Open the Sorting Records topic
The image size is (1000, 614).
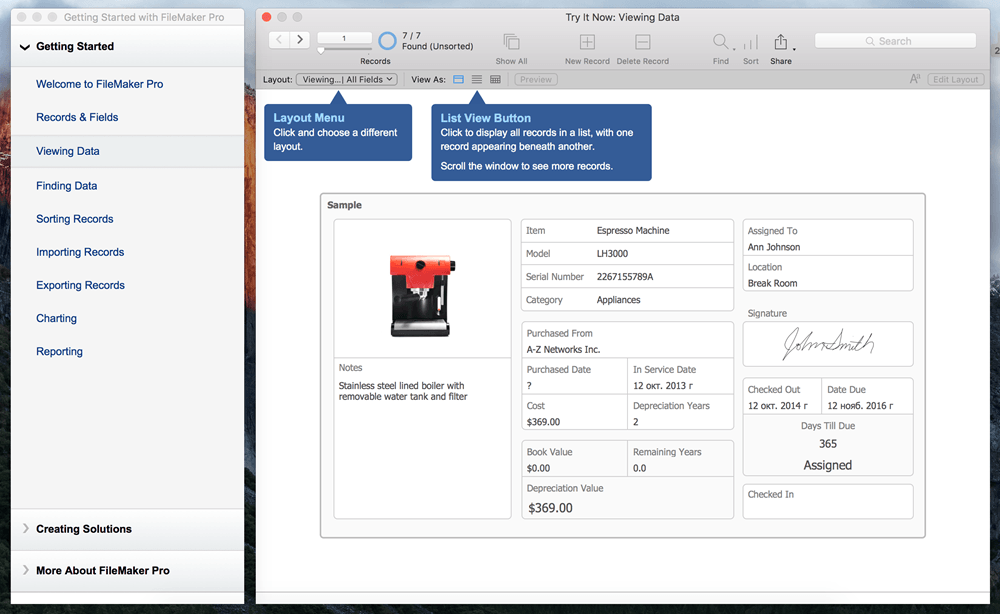(75, 219)
